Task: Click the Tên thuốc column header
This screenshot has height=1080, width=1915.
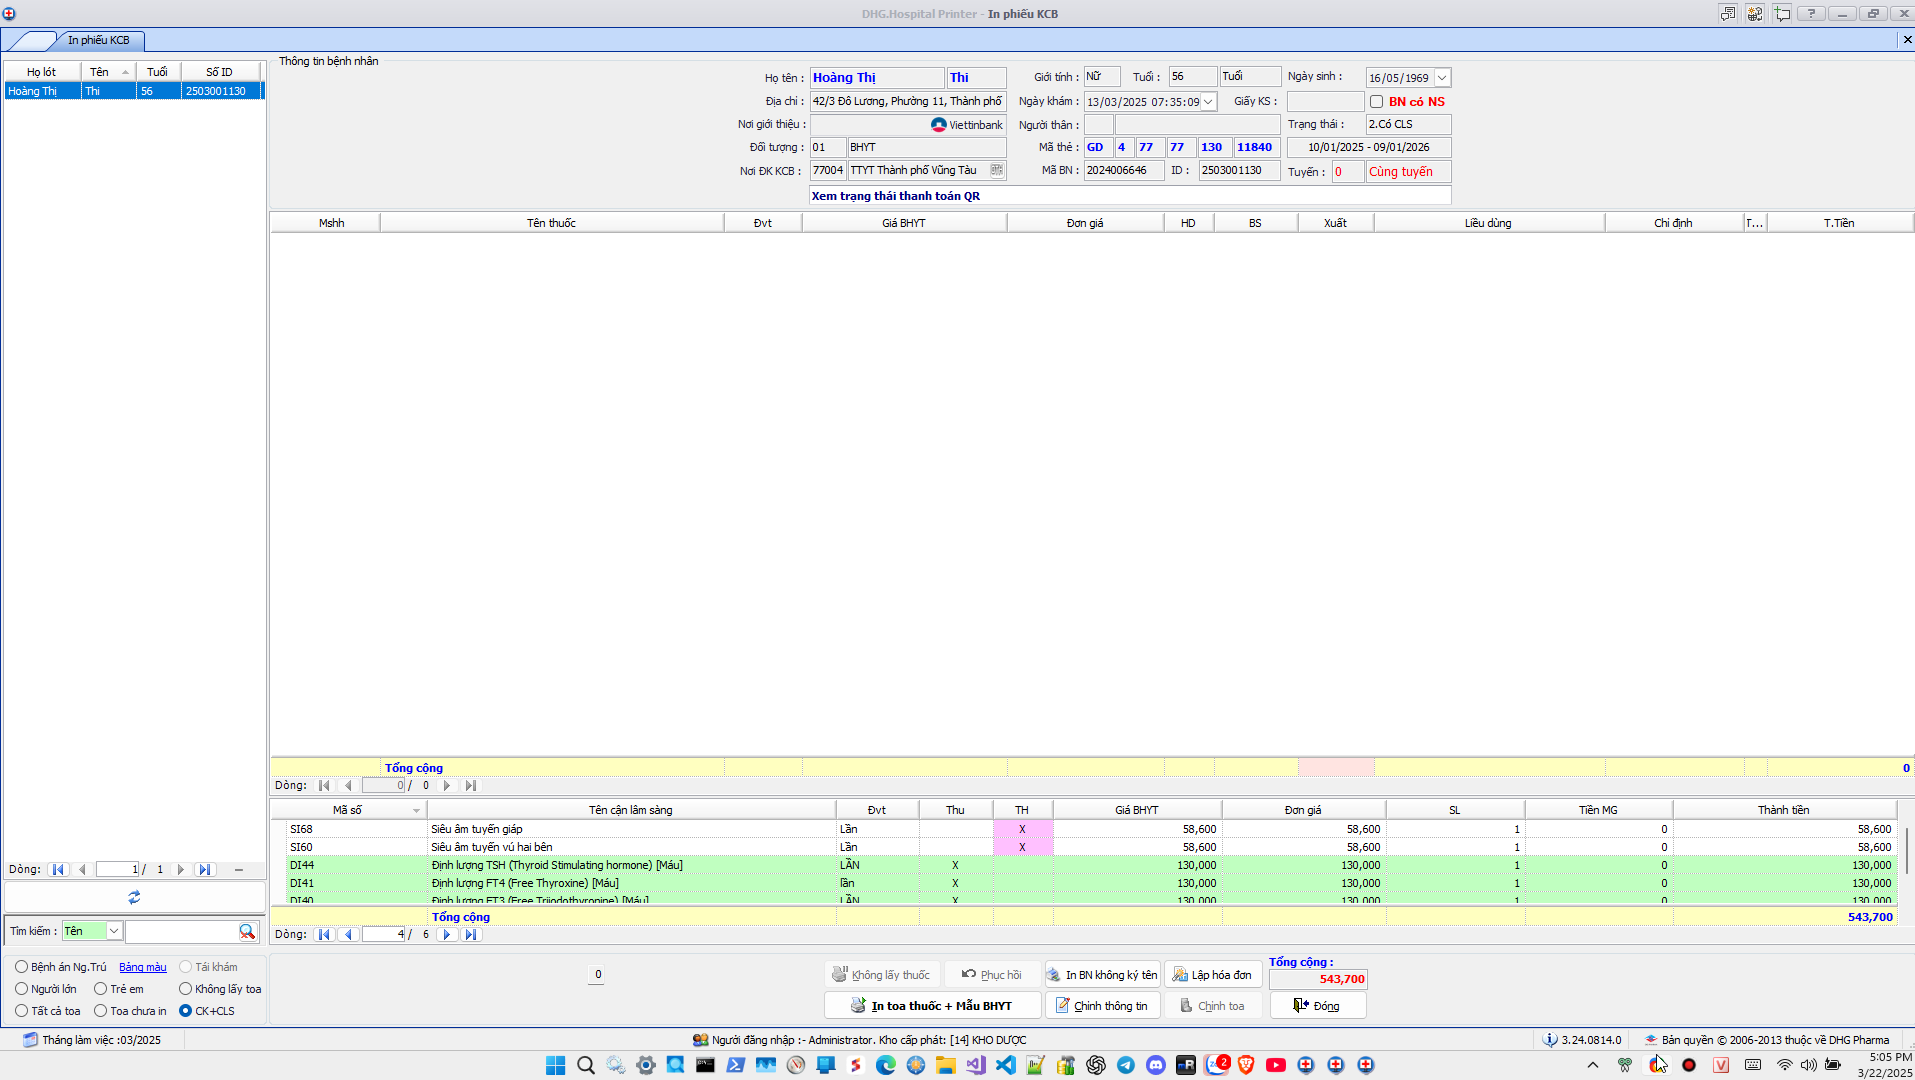Action: click(552, 223)
